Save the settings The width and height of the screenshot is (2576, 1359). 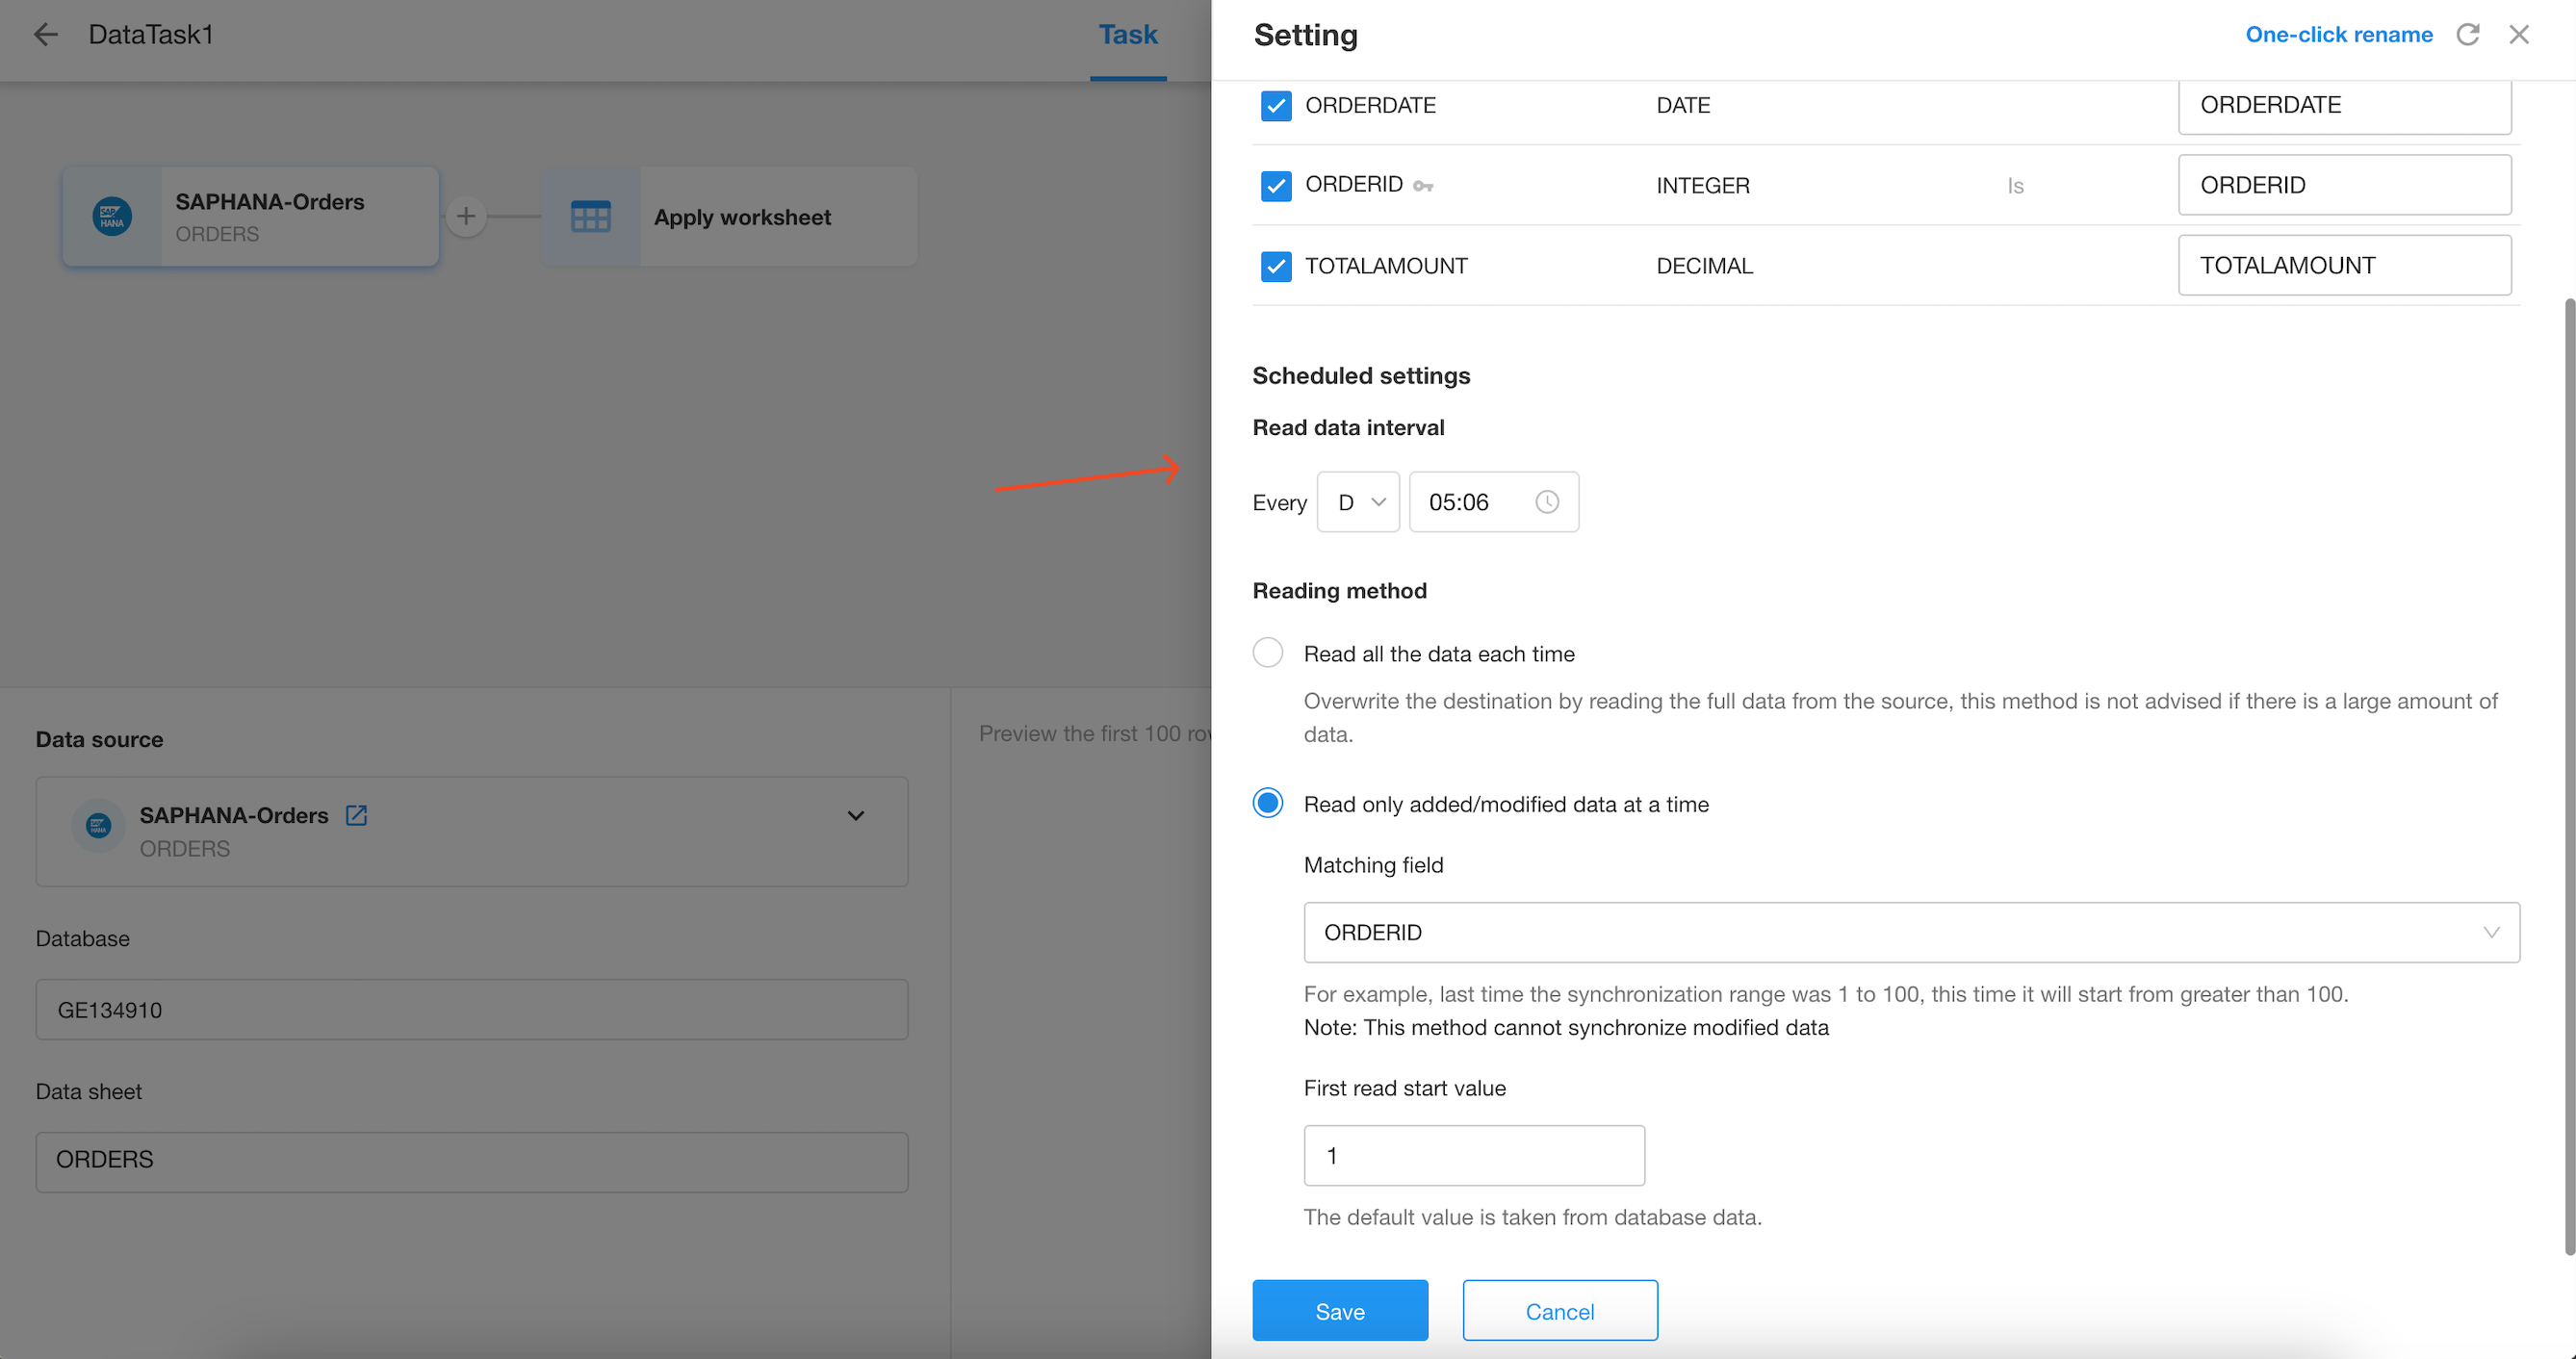1340,1310
